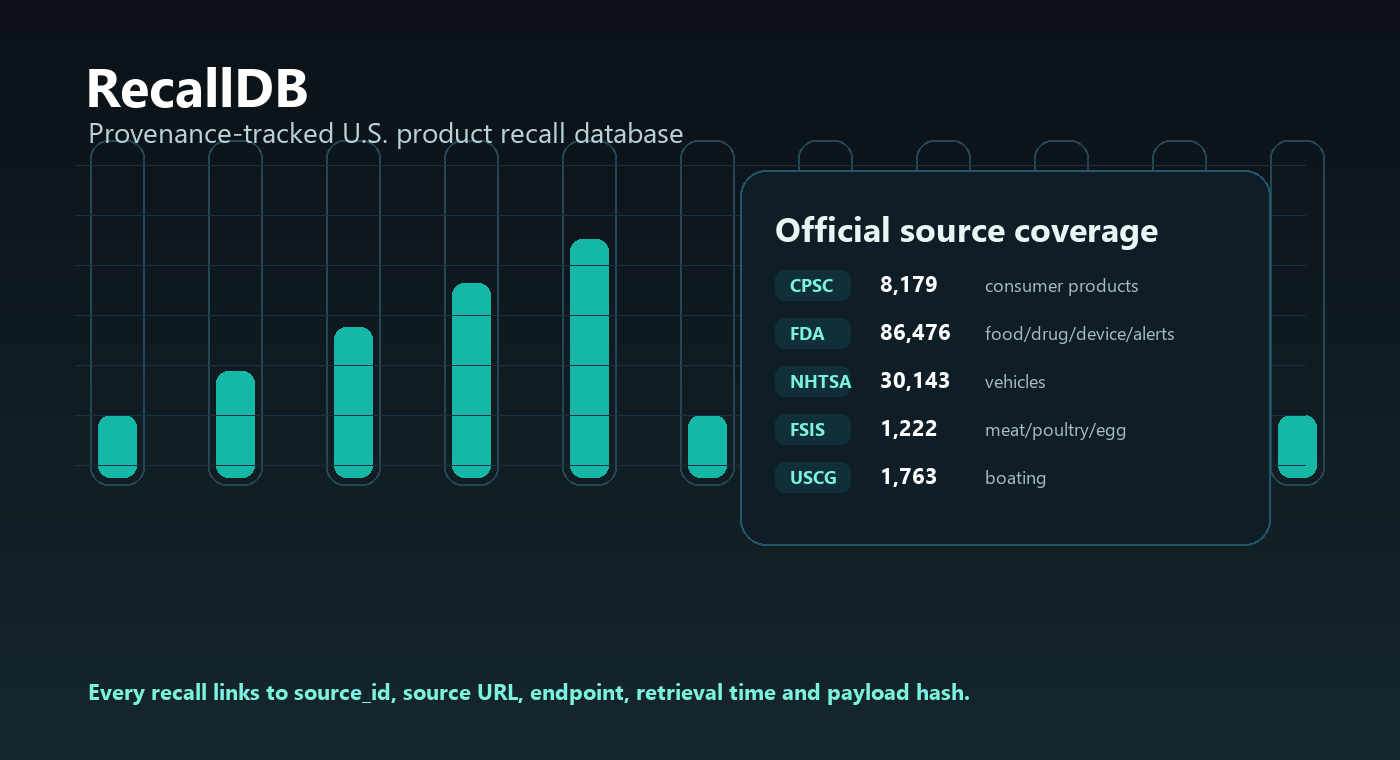Click the tallest teal bar in the chart

(x=589, y=358)
